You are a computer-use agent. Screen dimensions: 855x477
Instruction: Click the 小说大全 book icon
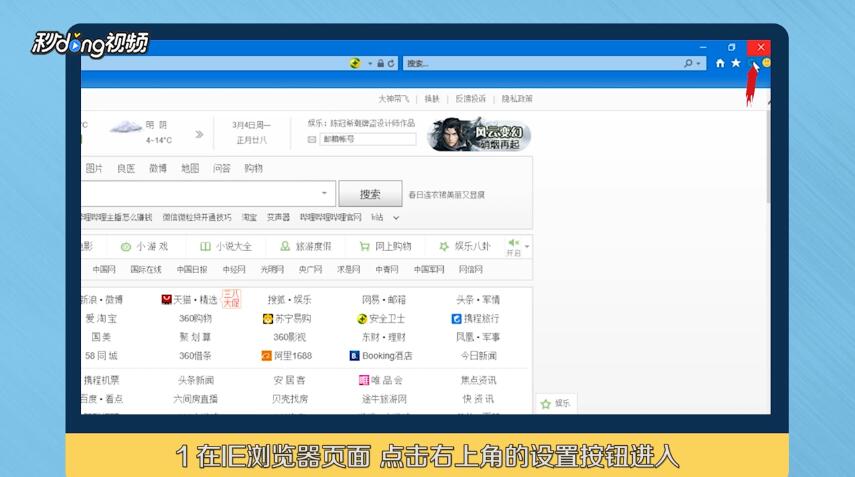(x=206, y=246)
